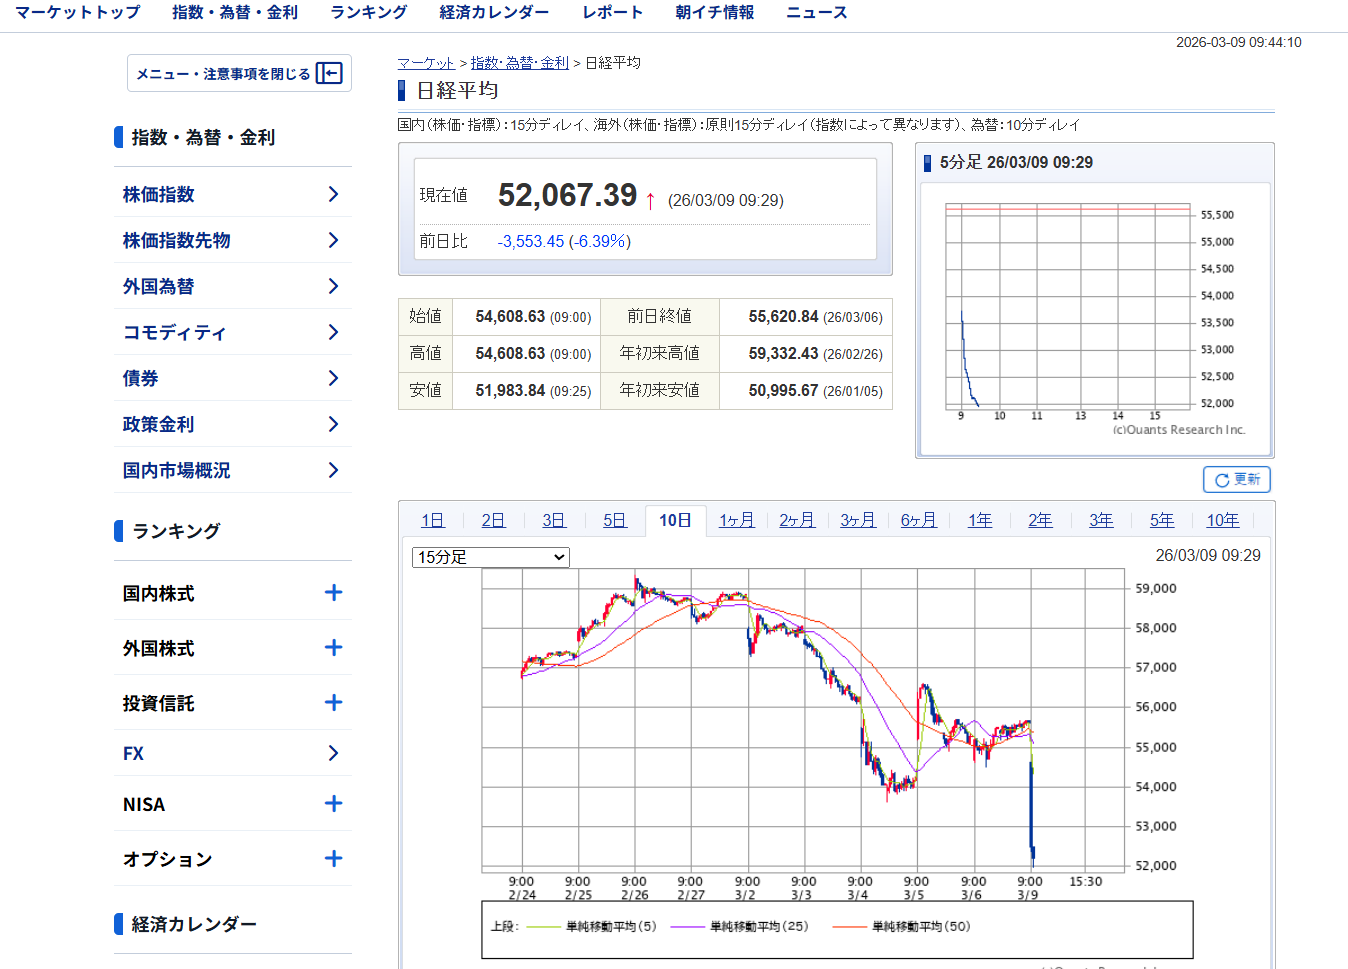Click the previous close cell 55,620.84
The image size is (1348, 969).
point(806,317)
